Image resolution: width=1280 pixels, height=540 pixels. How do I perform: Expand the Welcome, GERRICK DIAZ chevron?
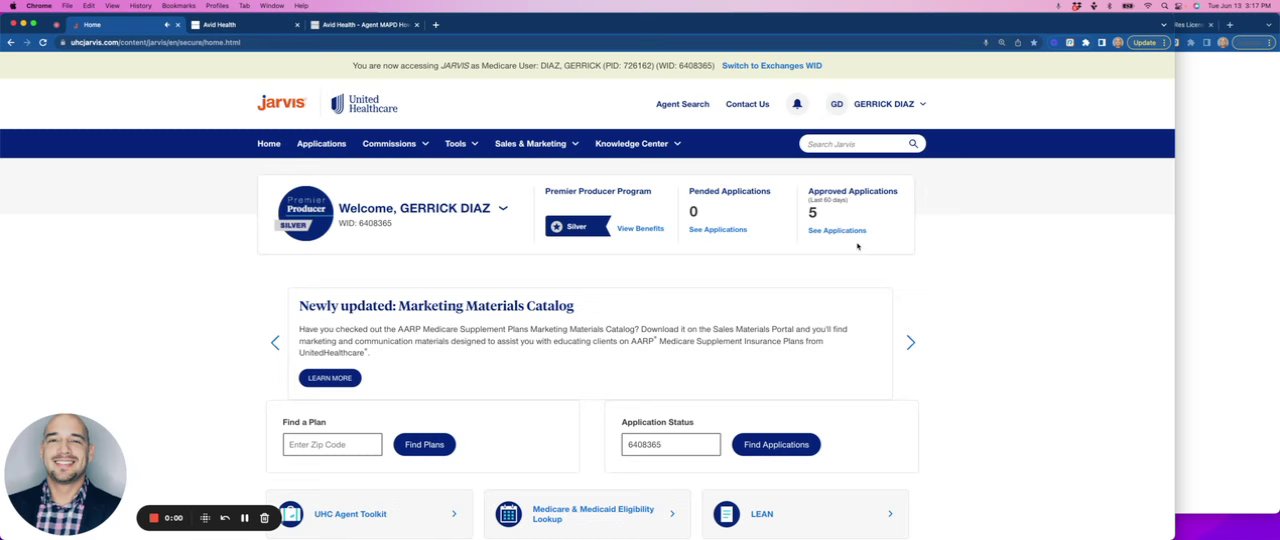(503, 208)
